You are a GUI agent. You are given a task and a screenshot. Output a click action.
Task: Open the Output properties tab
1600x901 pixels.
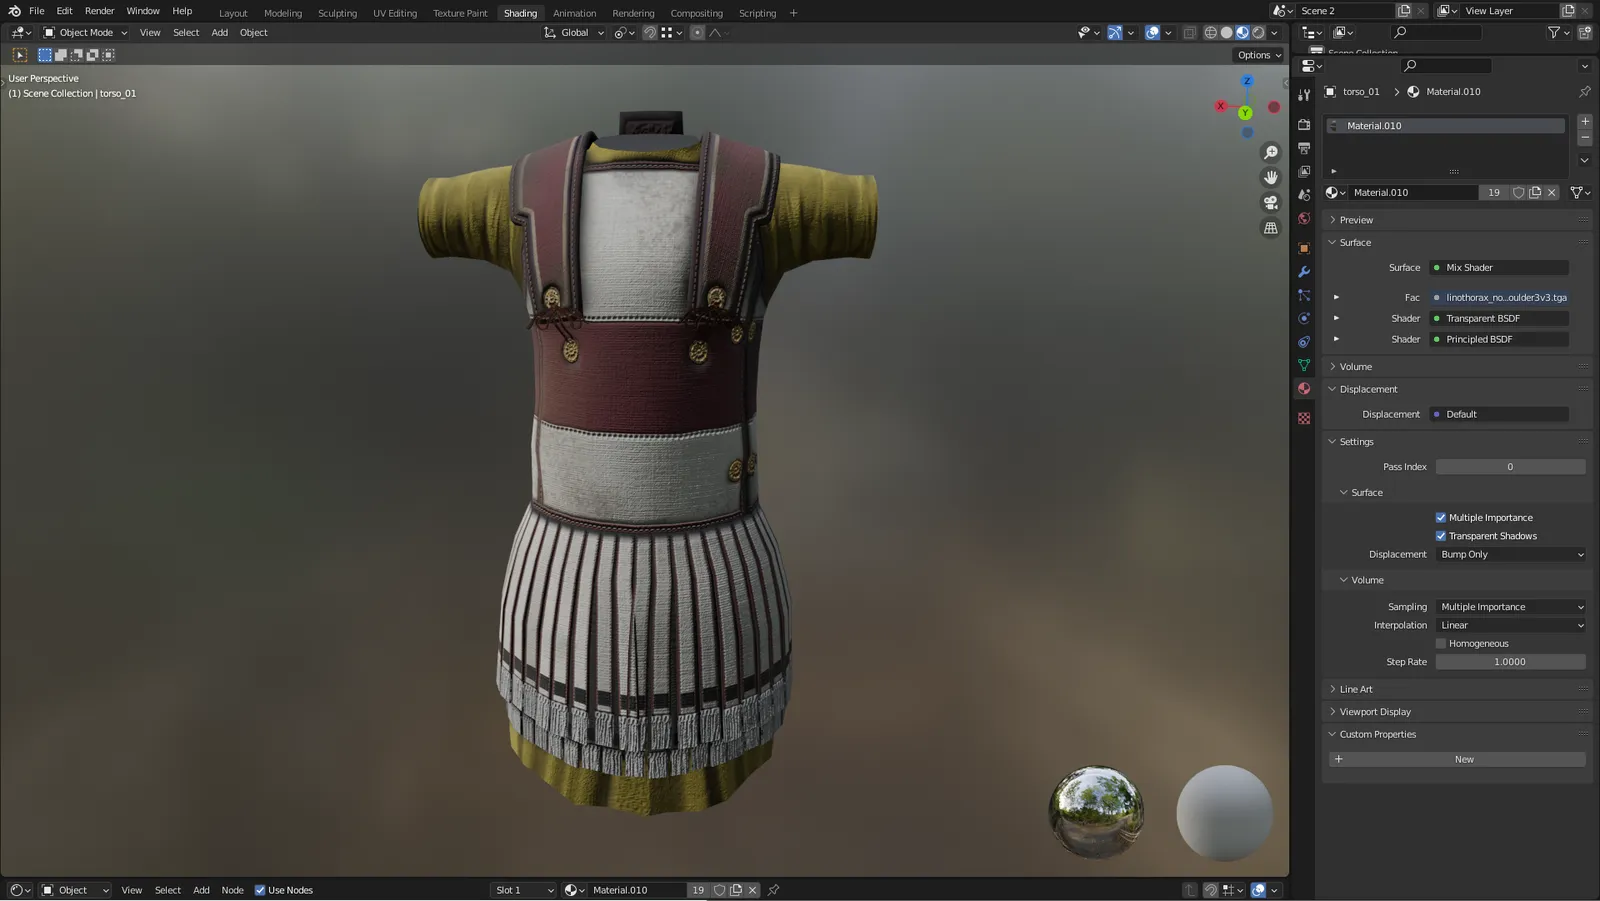tap(1304, 148)
